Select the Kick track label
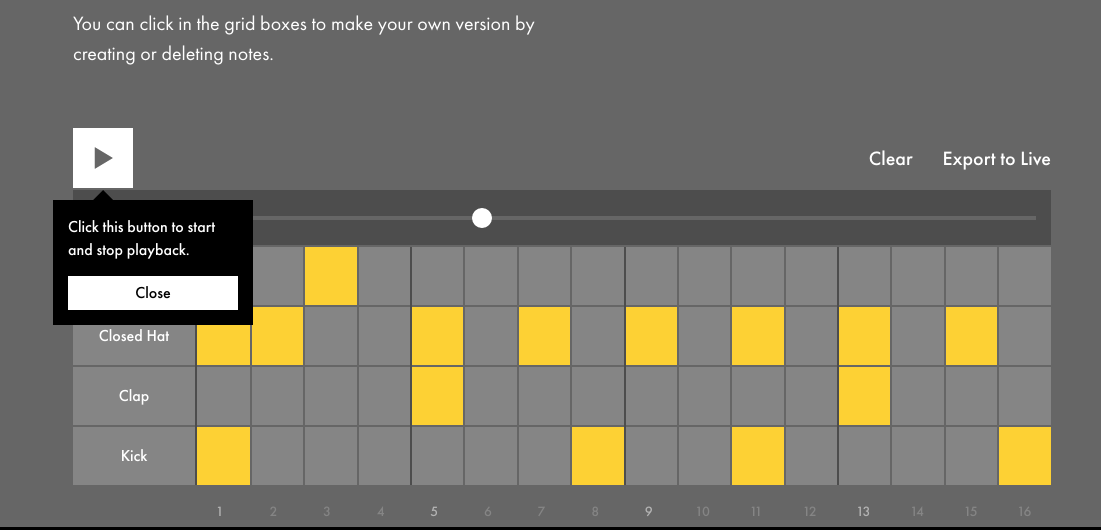This screenshot has height=530, width=1101. coord(134,456)
